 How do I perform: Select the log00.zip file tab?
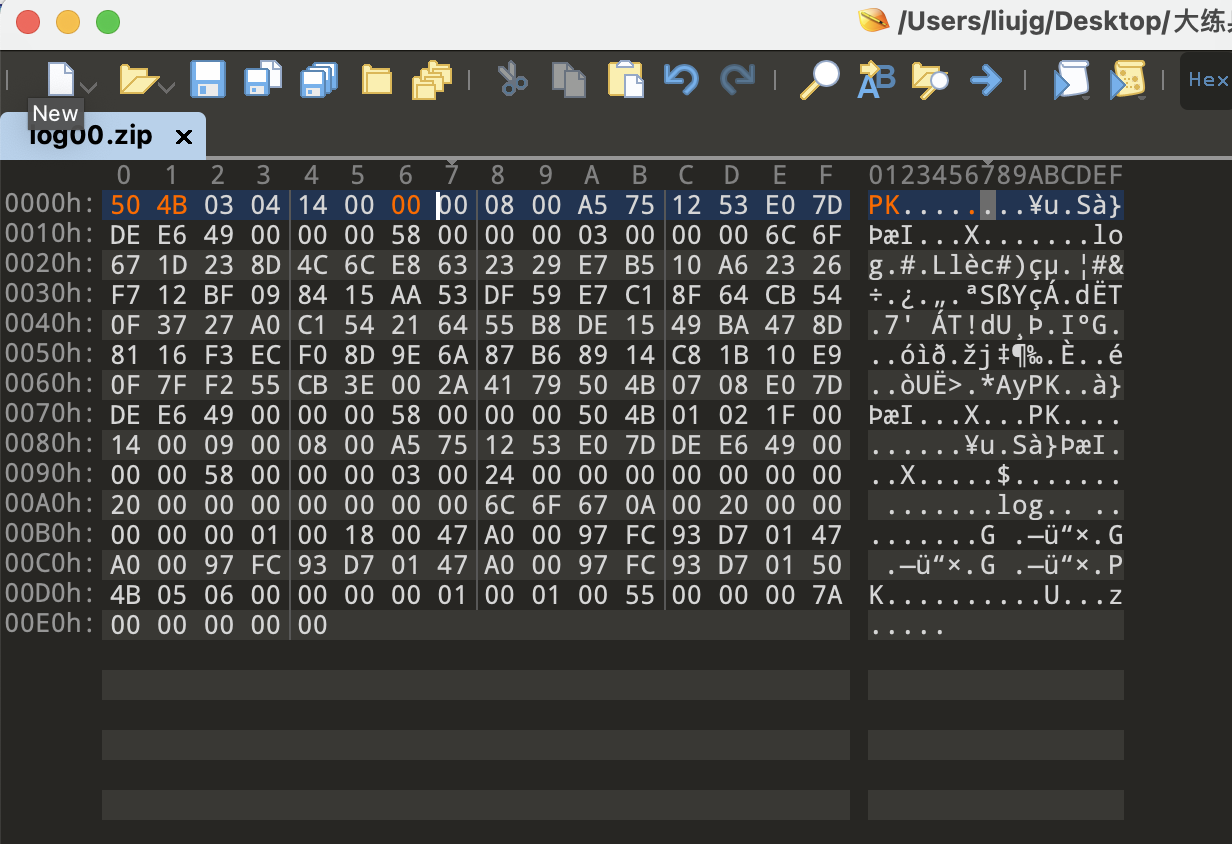click(90, 136)
